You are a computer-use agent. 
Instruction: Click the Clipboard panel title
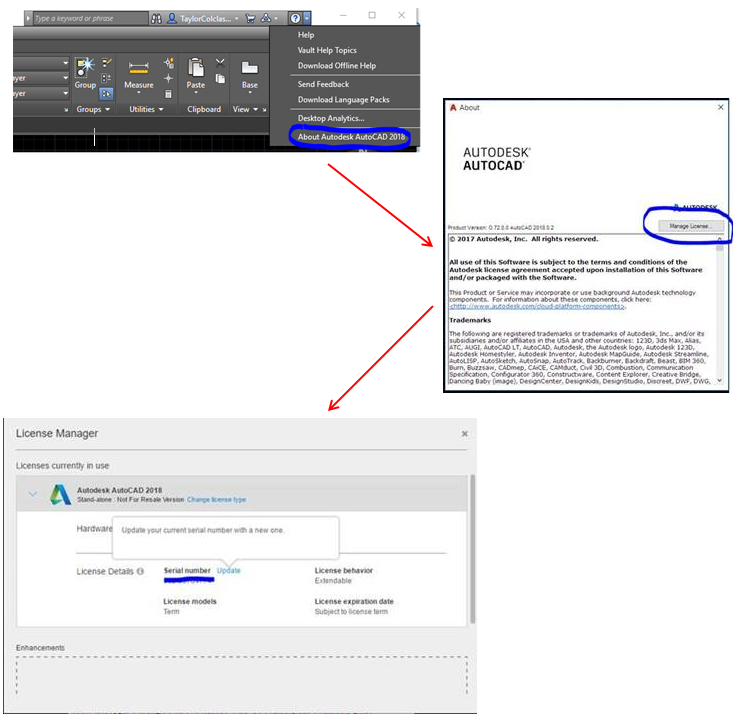[x=204, y=109]
